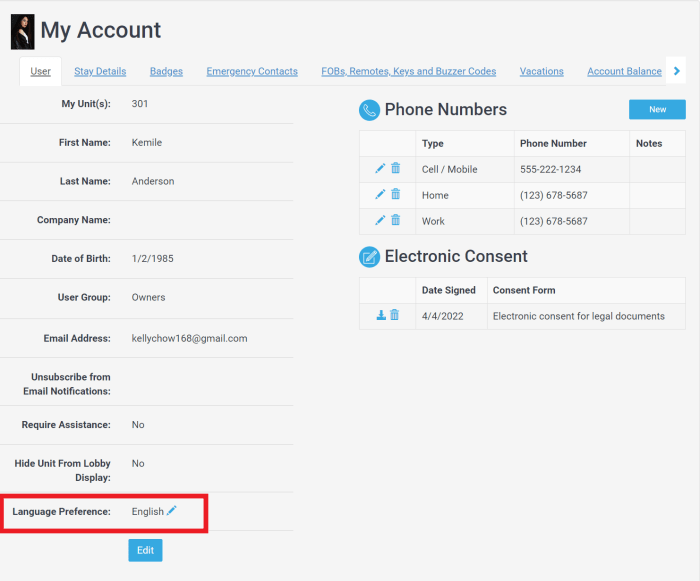
Task: Remove the Home phone number
Action: point(395,195)
